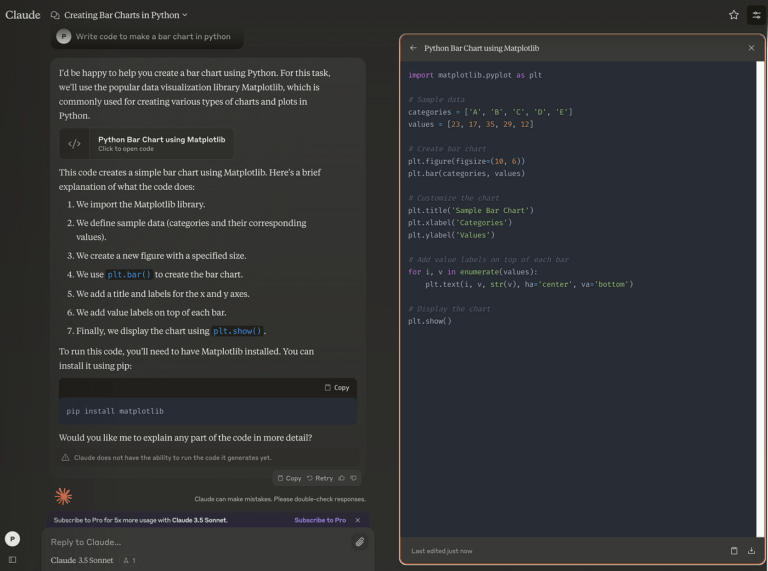Copy the full response text
768x571 pixels.
[x=289, y=478]
